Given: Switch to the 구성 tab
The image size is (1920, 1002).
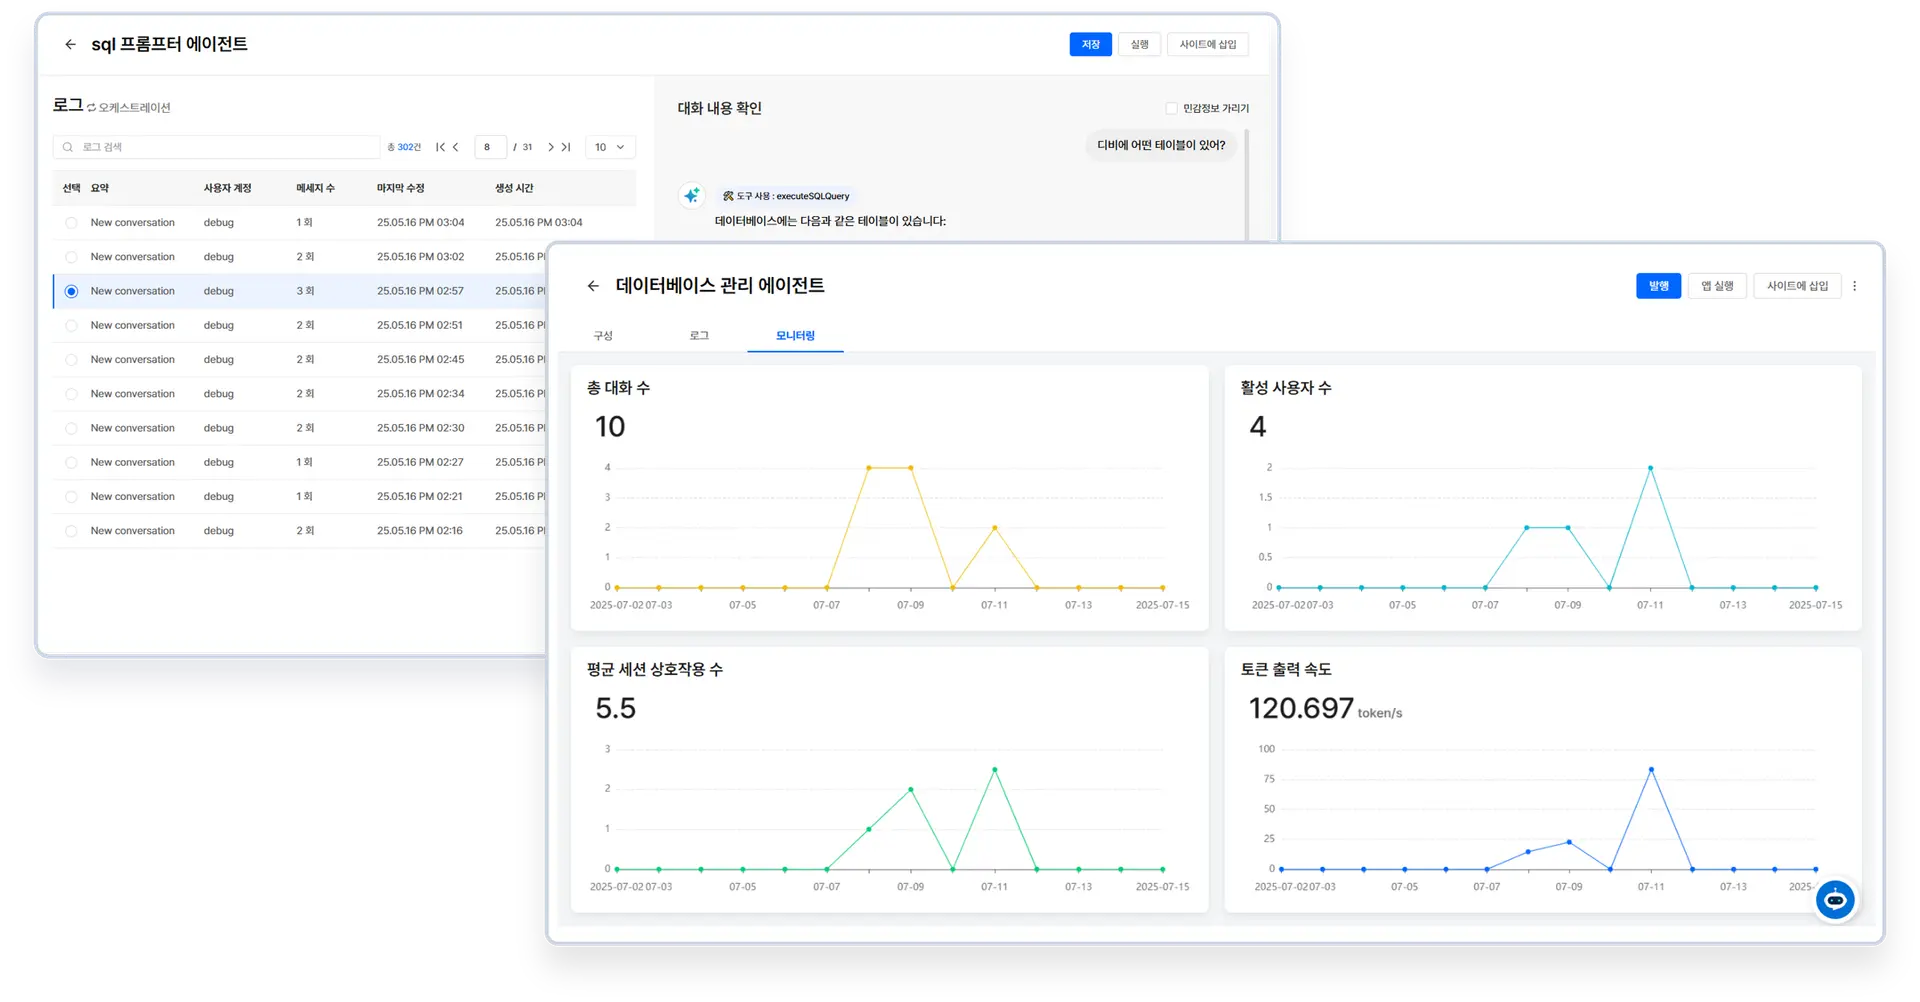Looking at the screenshot, I should [603, 336].
